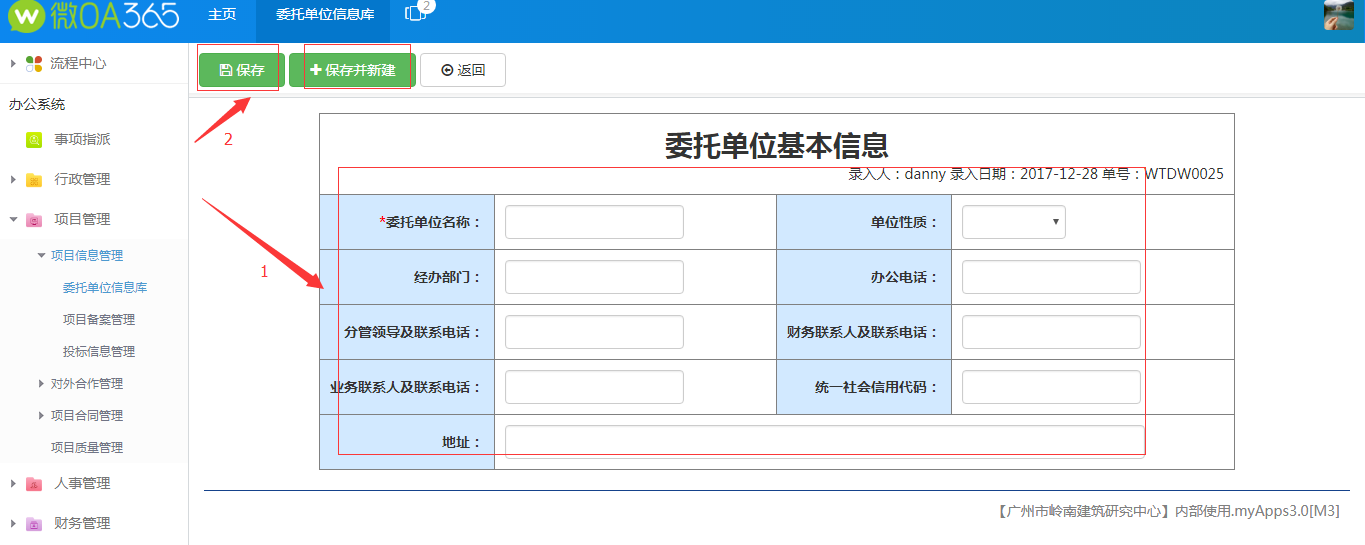1365x545 pixels.
Task: Open the multi-window tabs icon with badge
Action: click(415, 14)
